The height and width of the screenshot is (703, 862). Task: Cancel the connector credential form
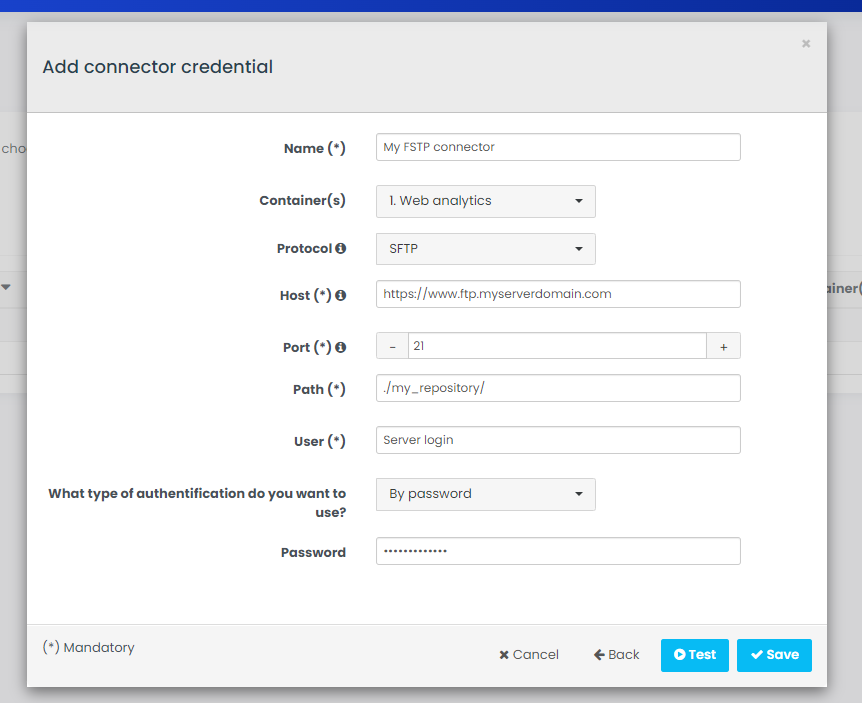pyautogui.click(x=529, y=655)
